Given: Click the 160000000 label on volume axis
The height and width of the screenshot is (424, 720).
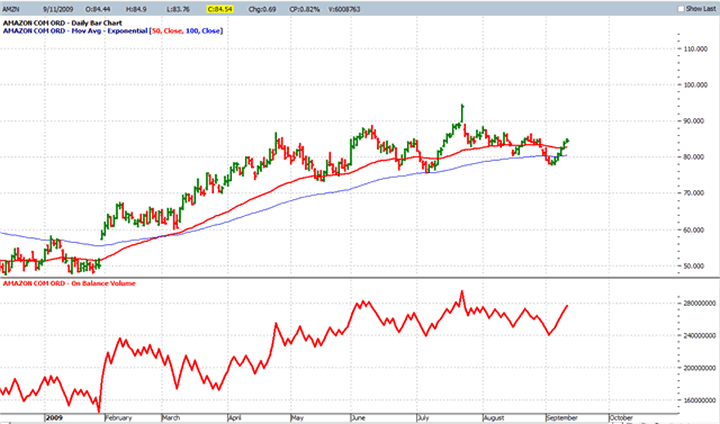Looking at the screenshot, I should click(695, 400).
